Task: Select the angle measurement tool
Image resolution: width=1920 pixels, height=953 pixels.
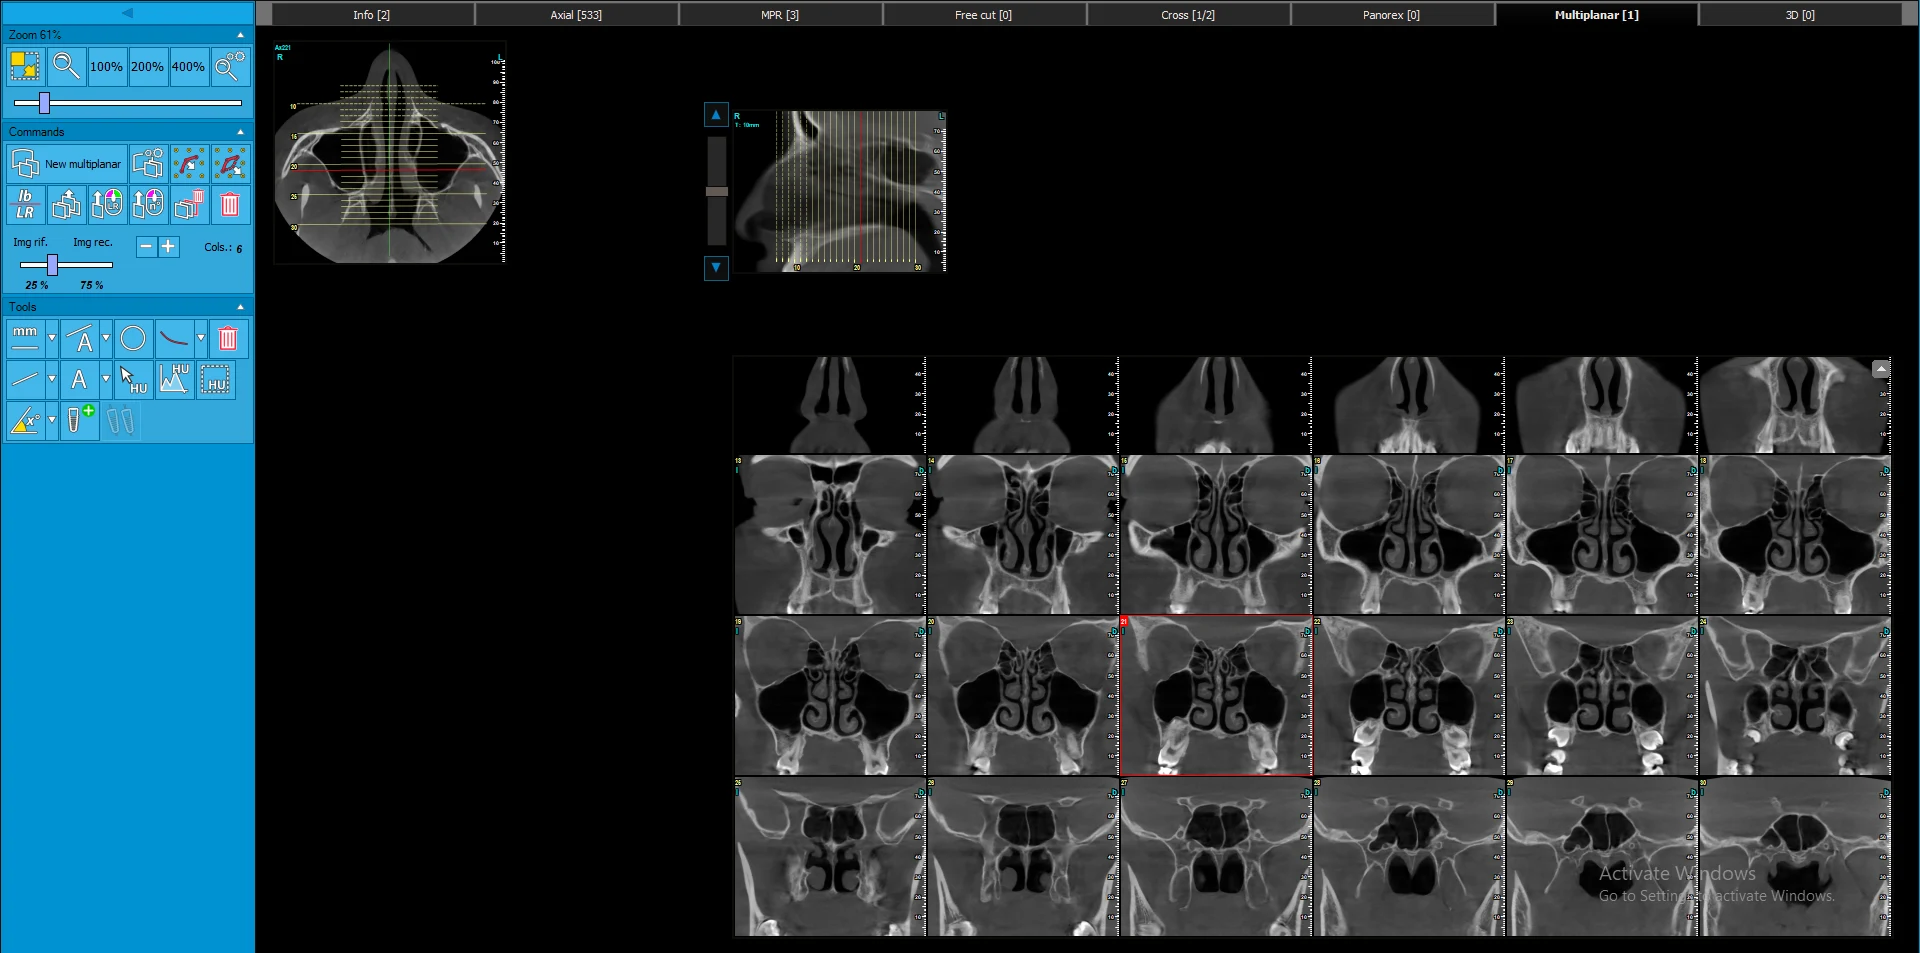Action: (25, 421)
